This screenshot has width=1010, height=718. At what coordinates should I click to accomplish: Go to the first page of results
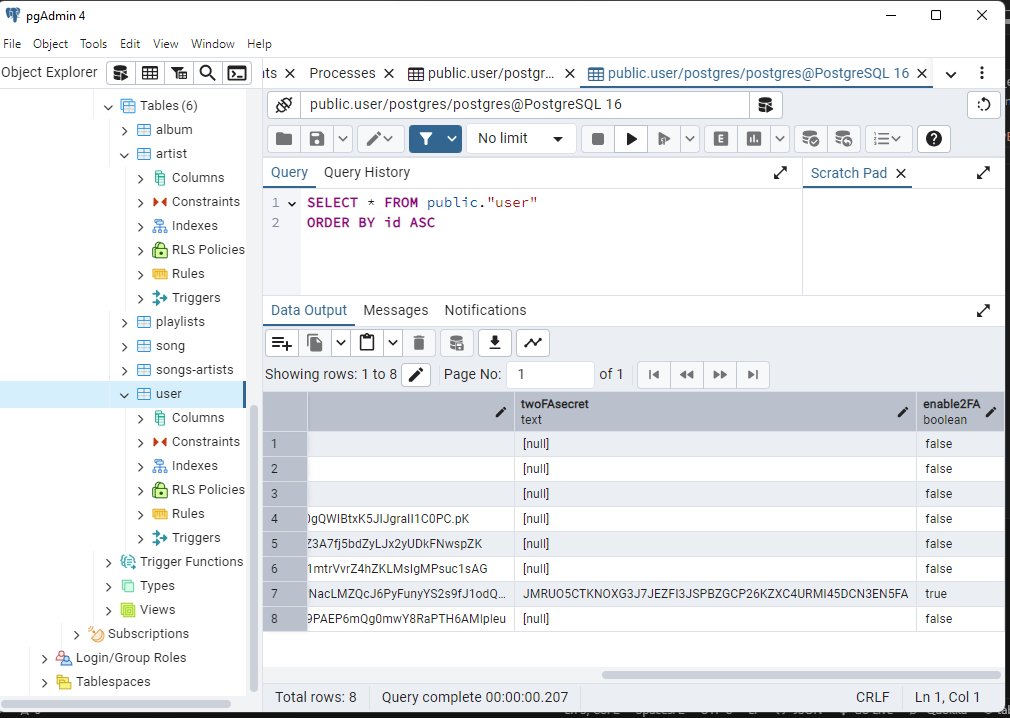654,375
